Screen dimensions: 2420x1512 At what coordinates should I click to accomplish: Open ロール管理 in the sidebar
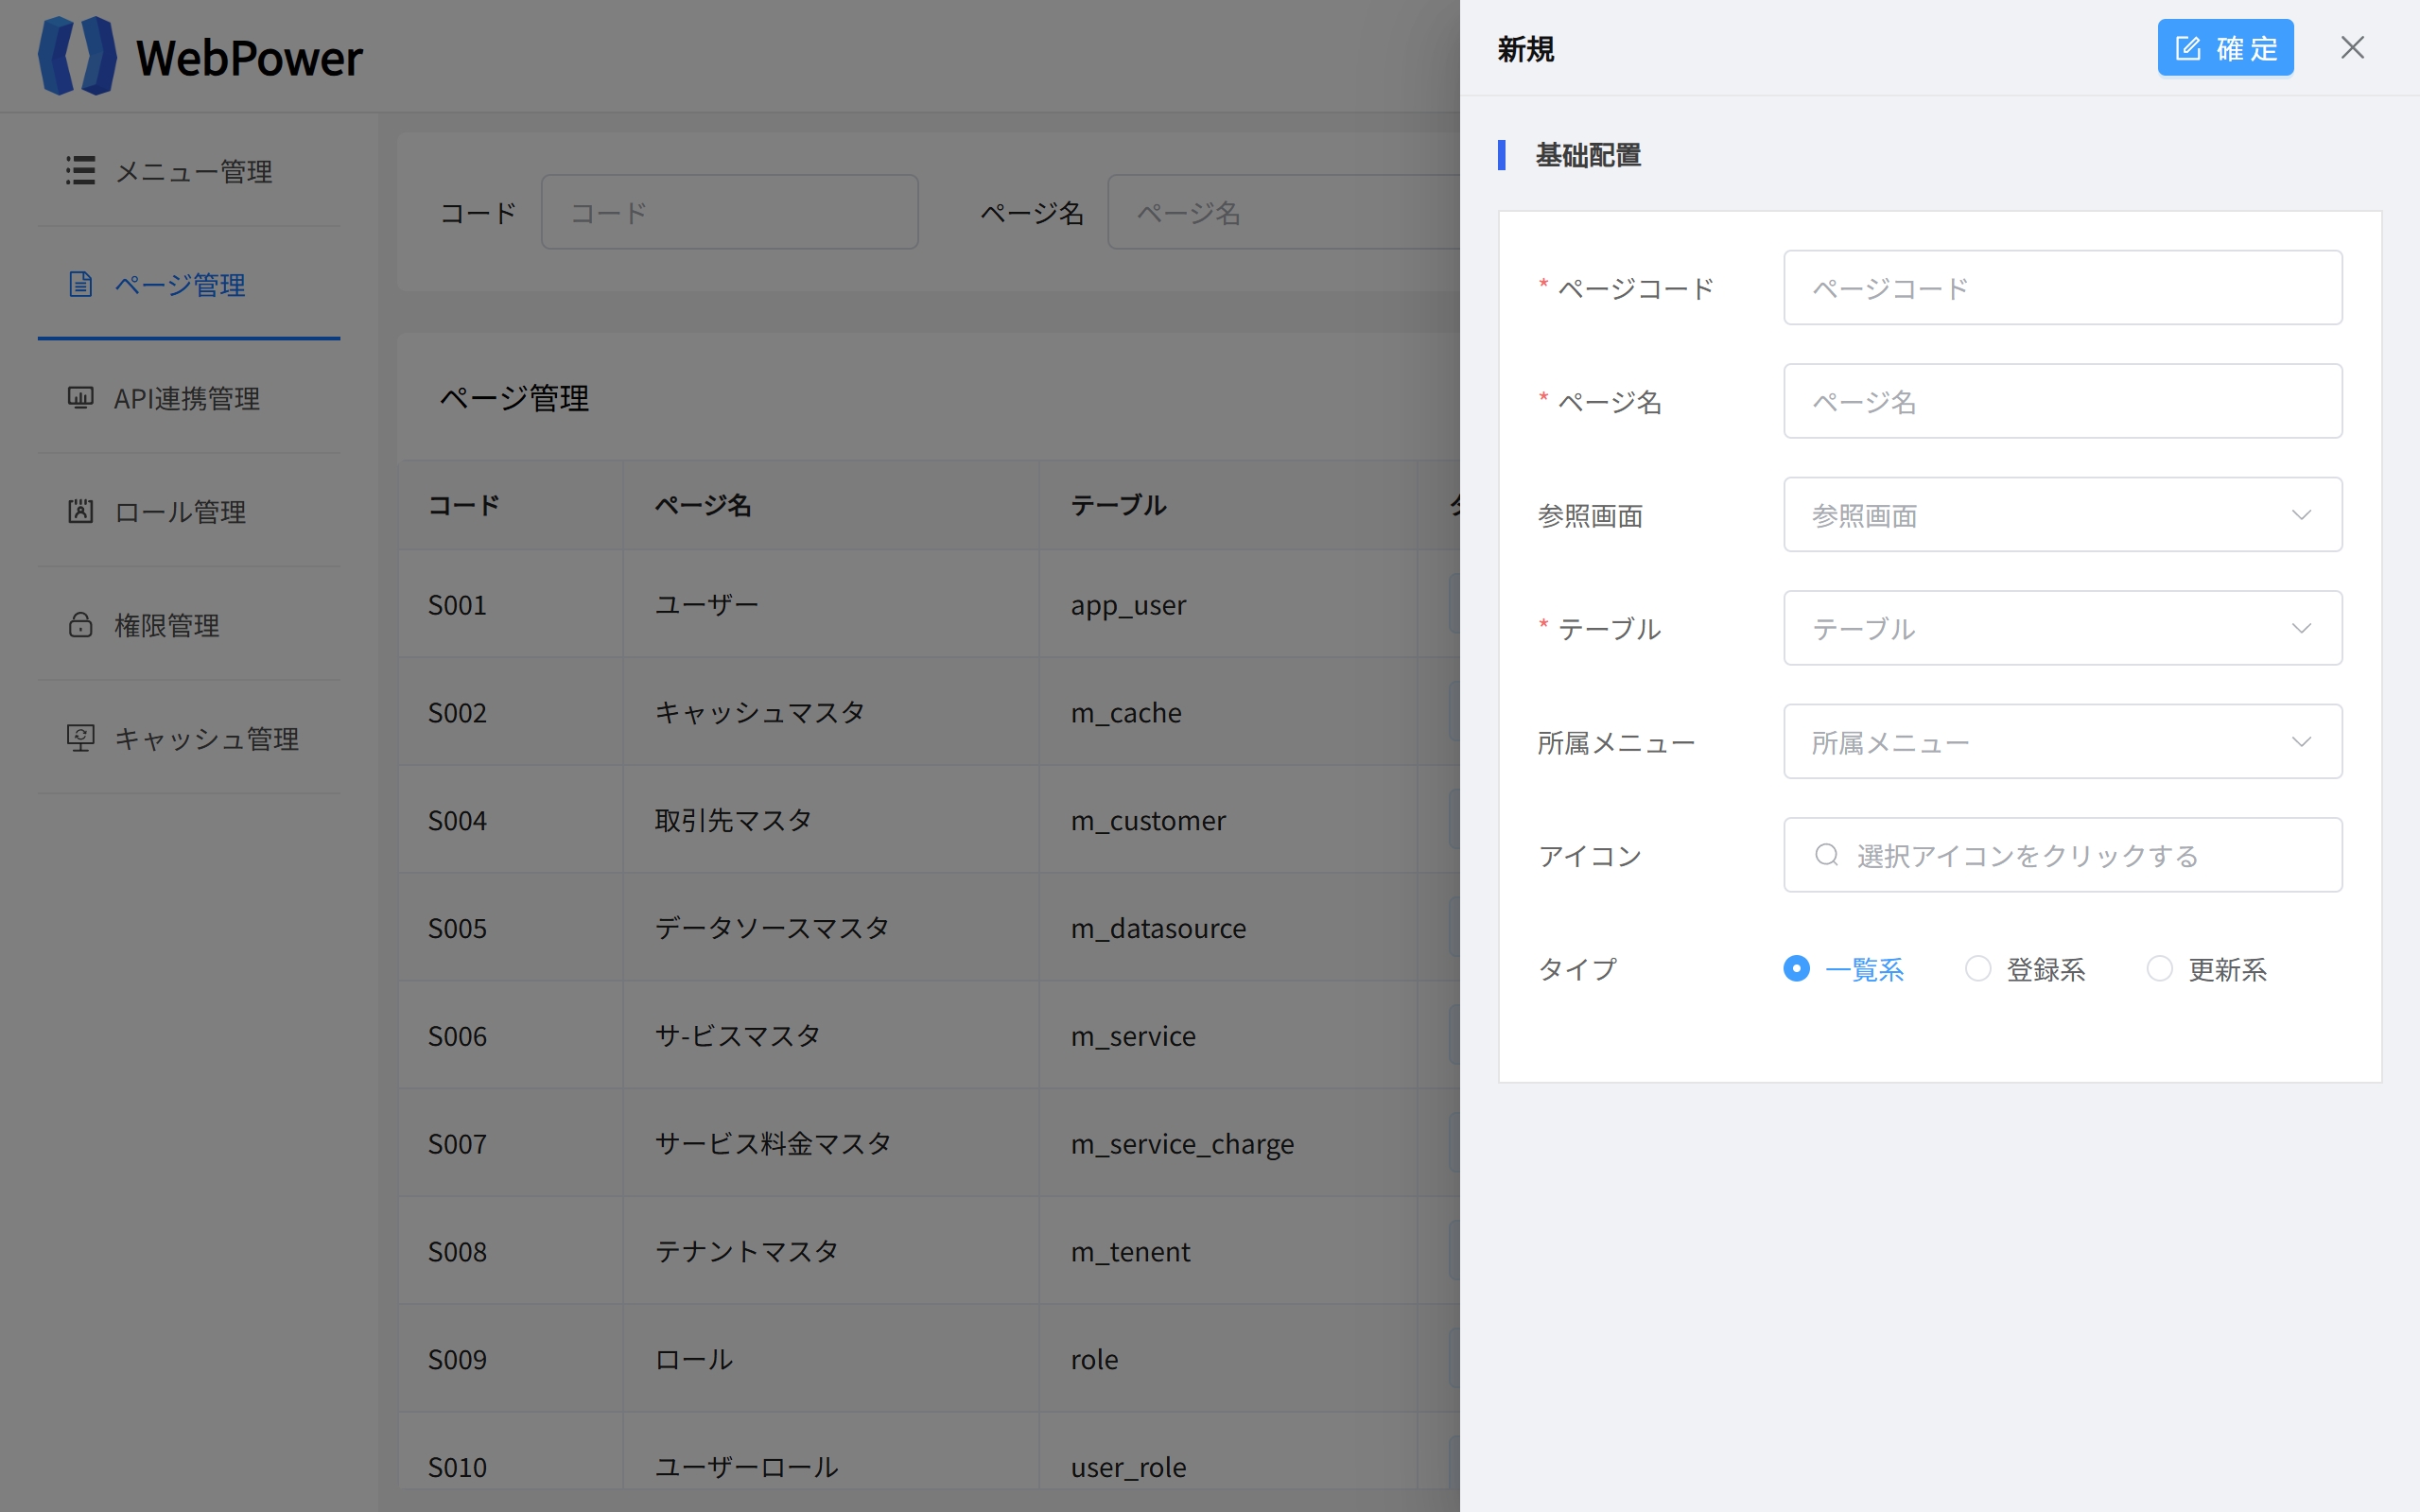[189, 511]
